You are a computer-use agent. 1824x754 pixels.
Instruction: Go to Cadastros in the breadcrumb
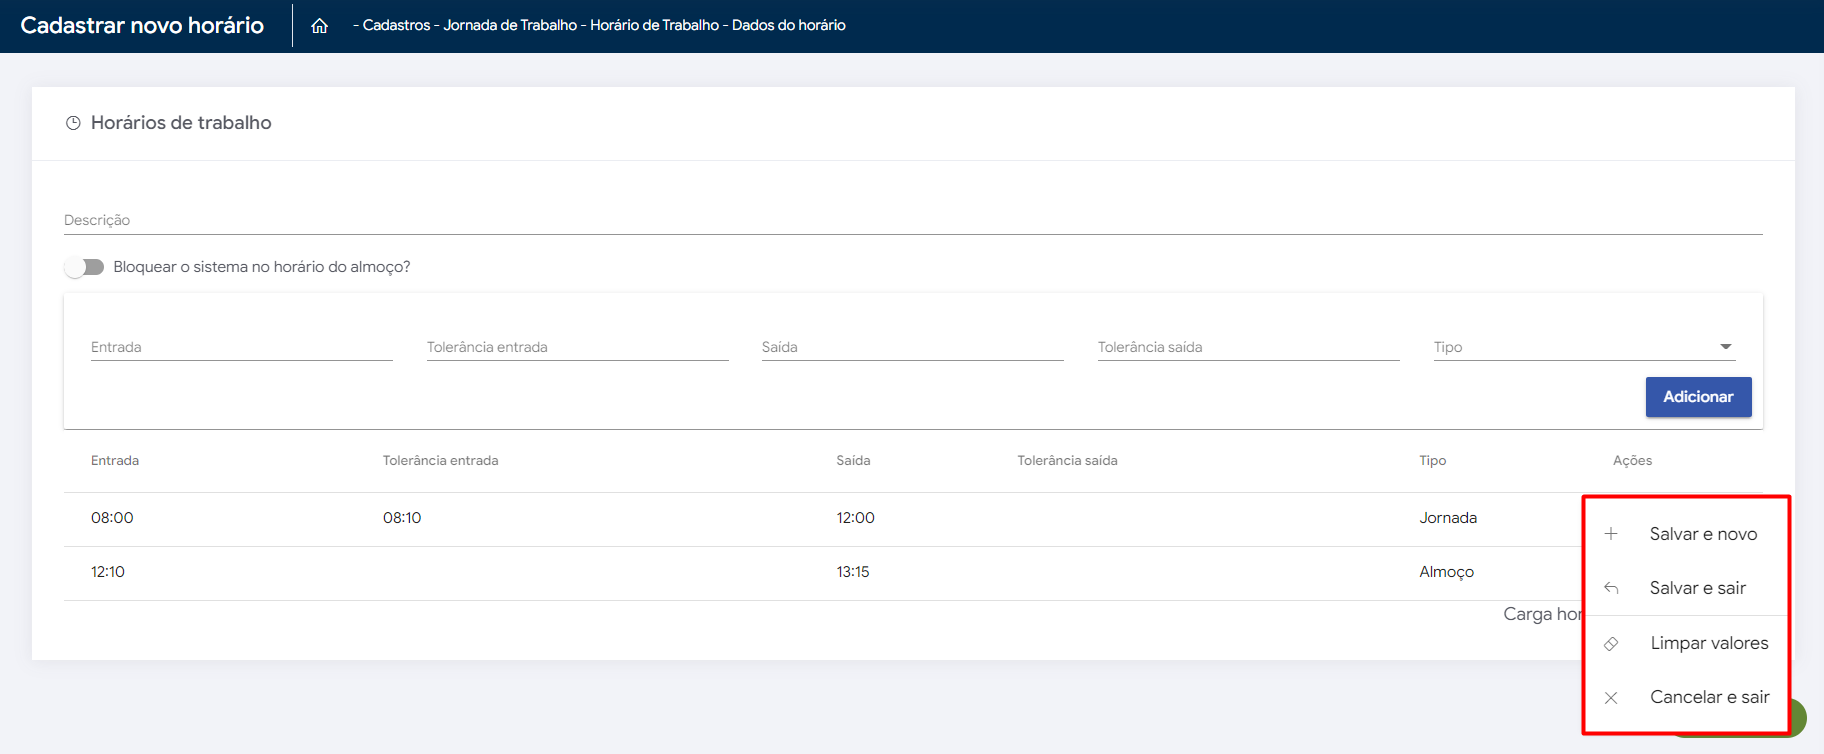tap(396, 25)
